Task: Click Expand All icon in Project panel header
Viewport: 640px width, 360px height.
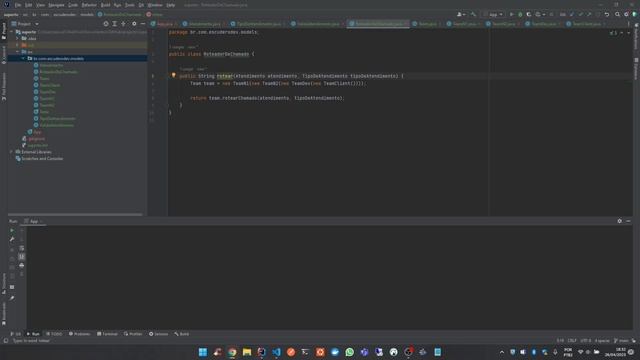Action: 114,24
